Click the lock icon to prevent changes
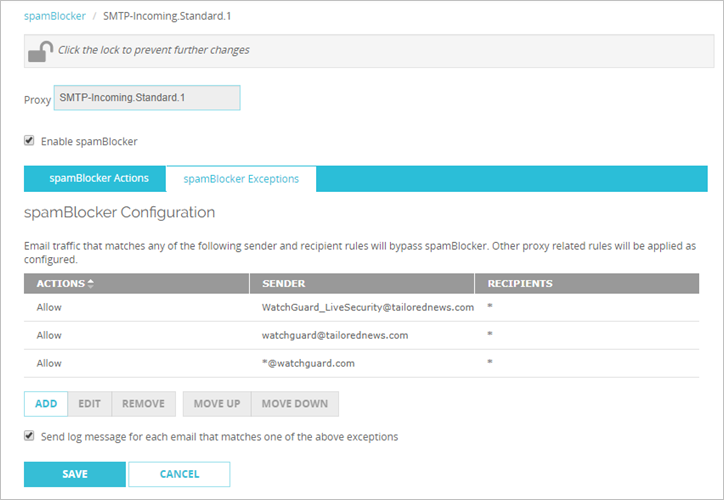This screenshot has width=724, height=500. [x=39, y=51]
